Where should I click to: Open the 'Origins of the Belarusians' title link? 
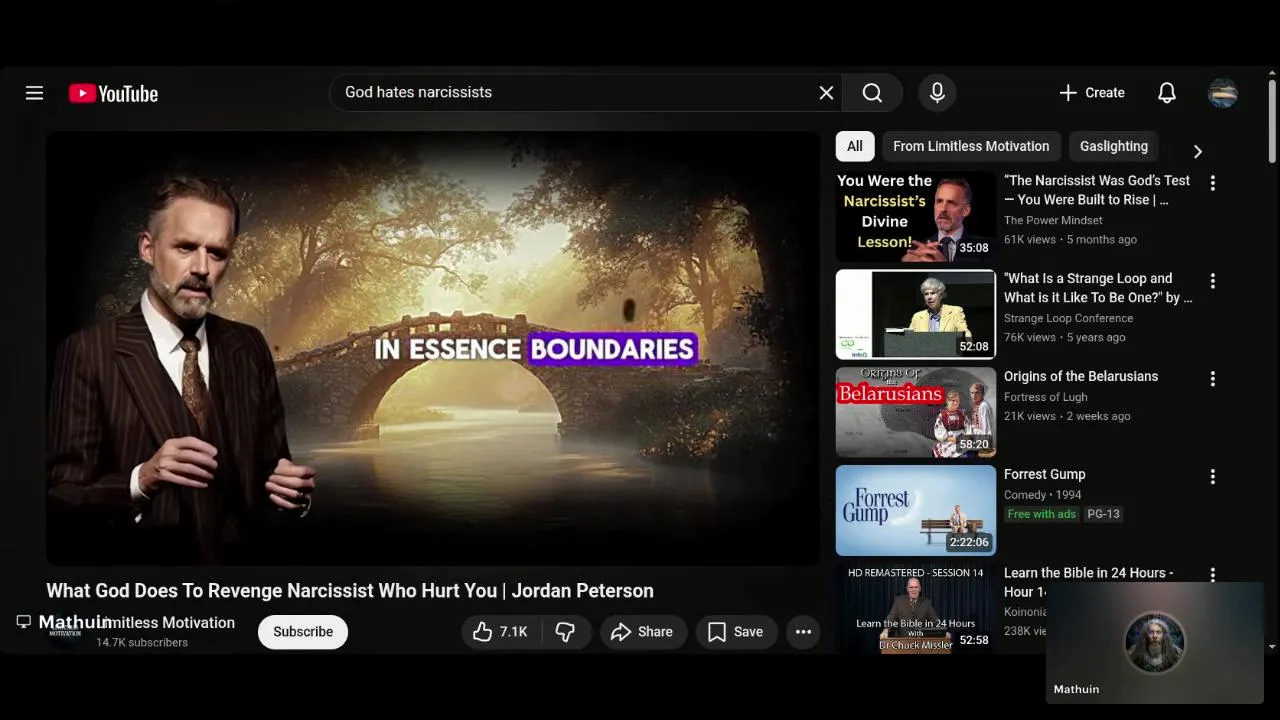(x=1081, y=376)
